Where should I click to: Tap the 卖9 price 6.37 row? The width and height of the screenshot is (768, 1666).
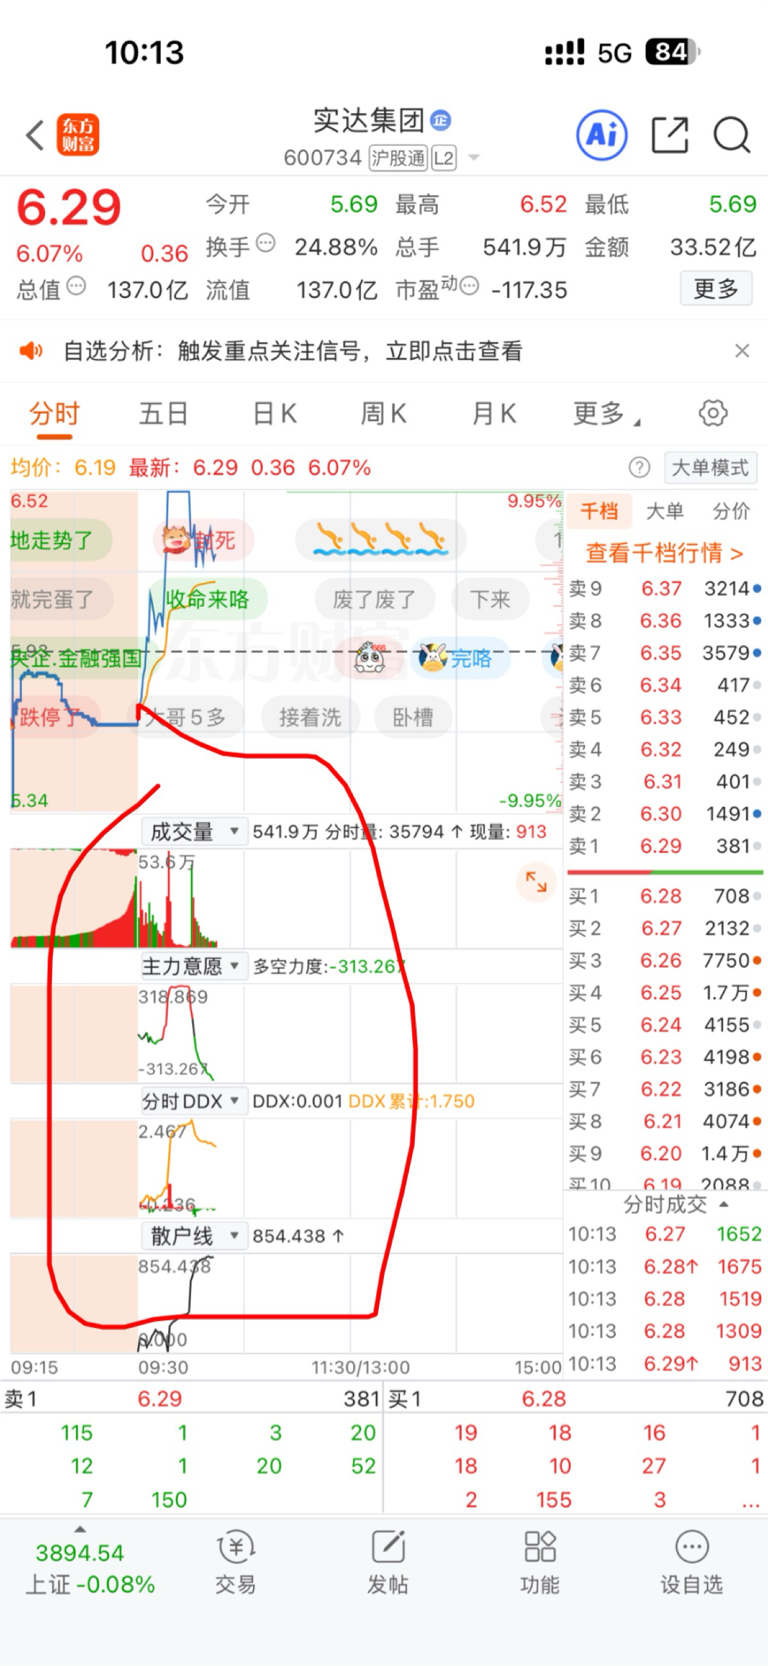click(665, 588)
